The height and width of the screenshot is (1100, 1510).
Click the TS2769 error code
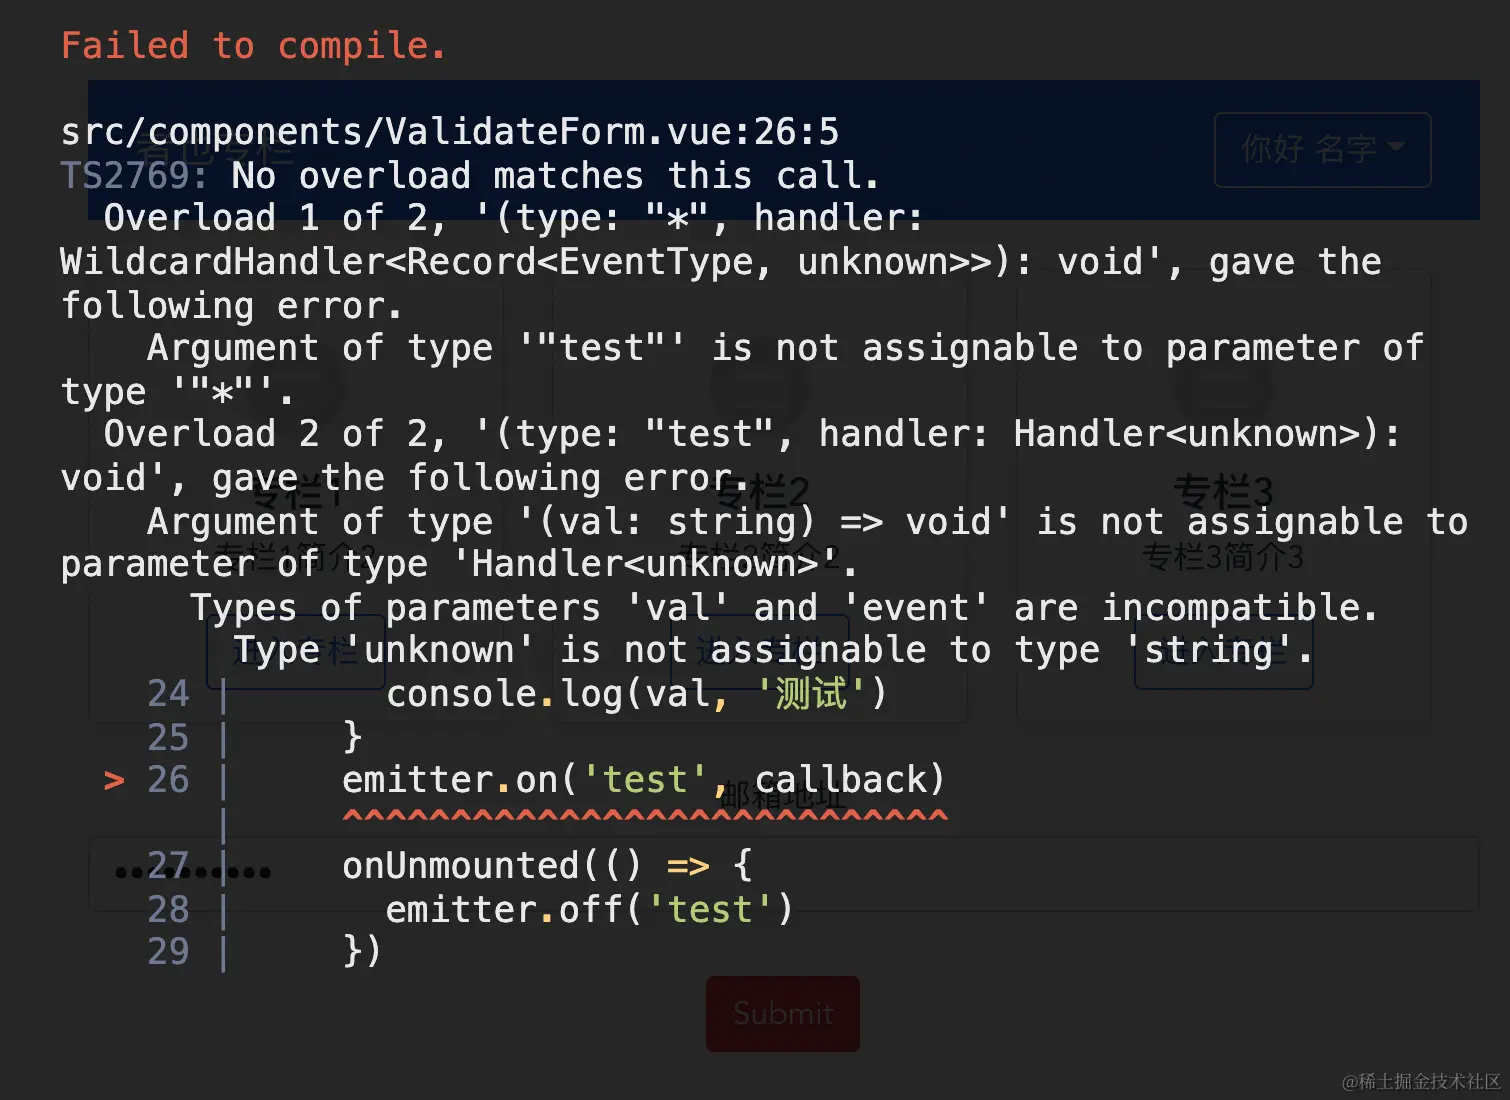[x=134, y=176]
